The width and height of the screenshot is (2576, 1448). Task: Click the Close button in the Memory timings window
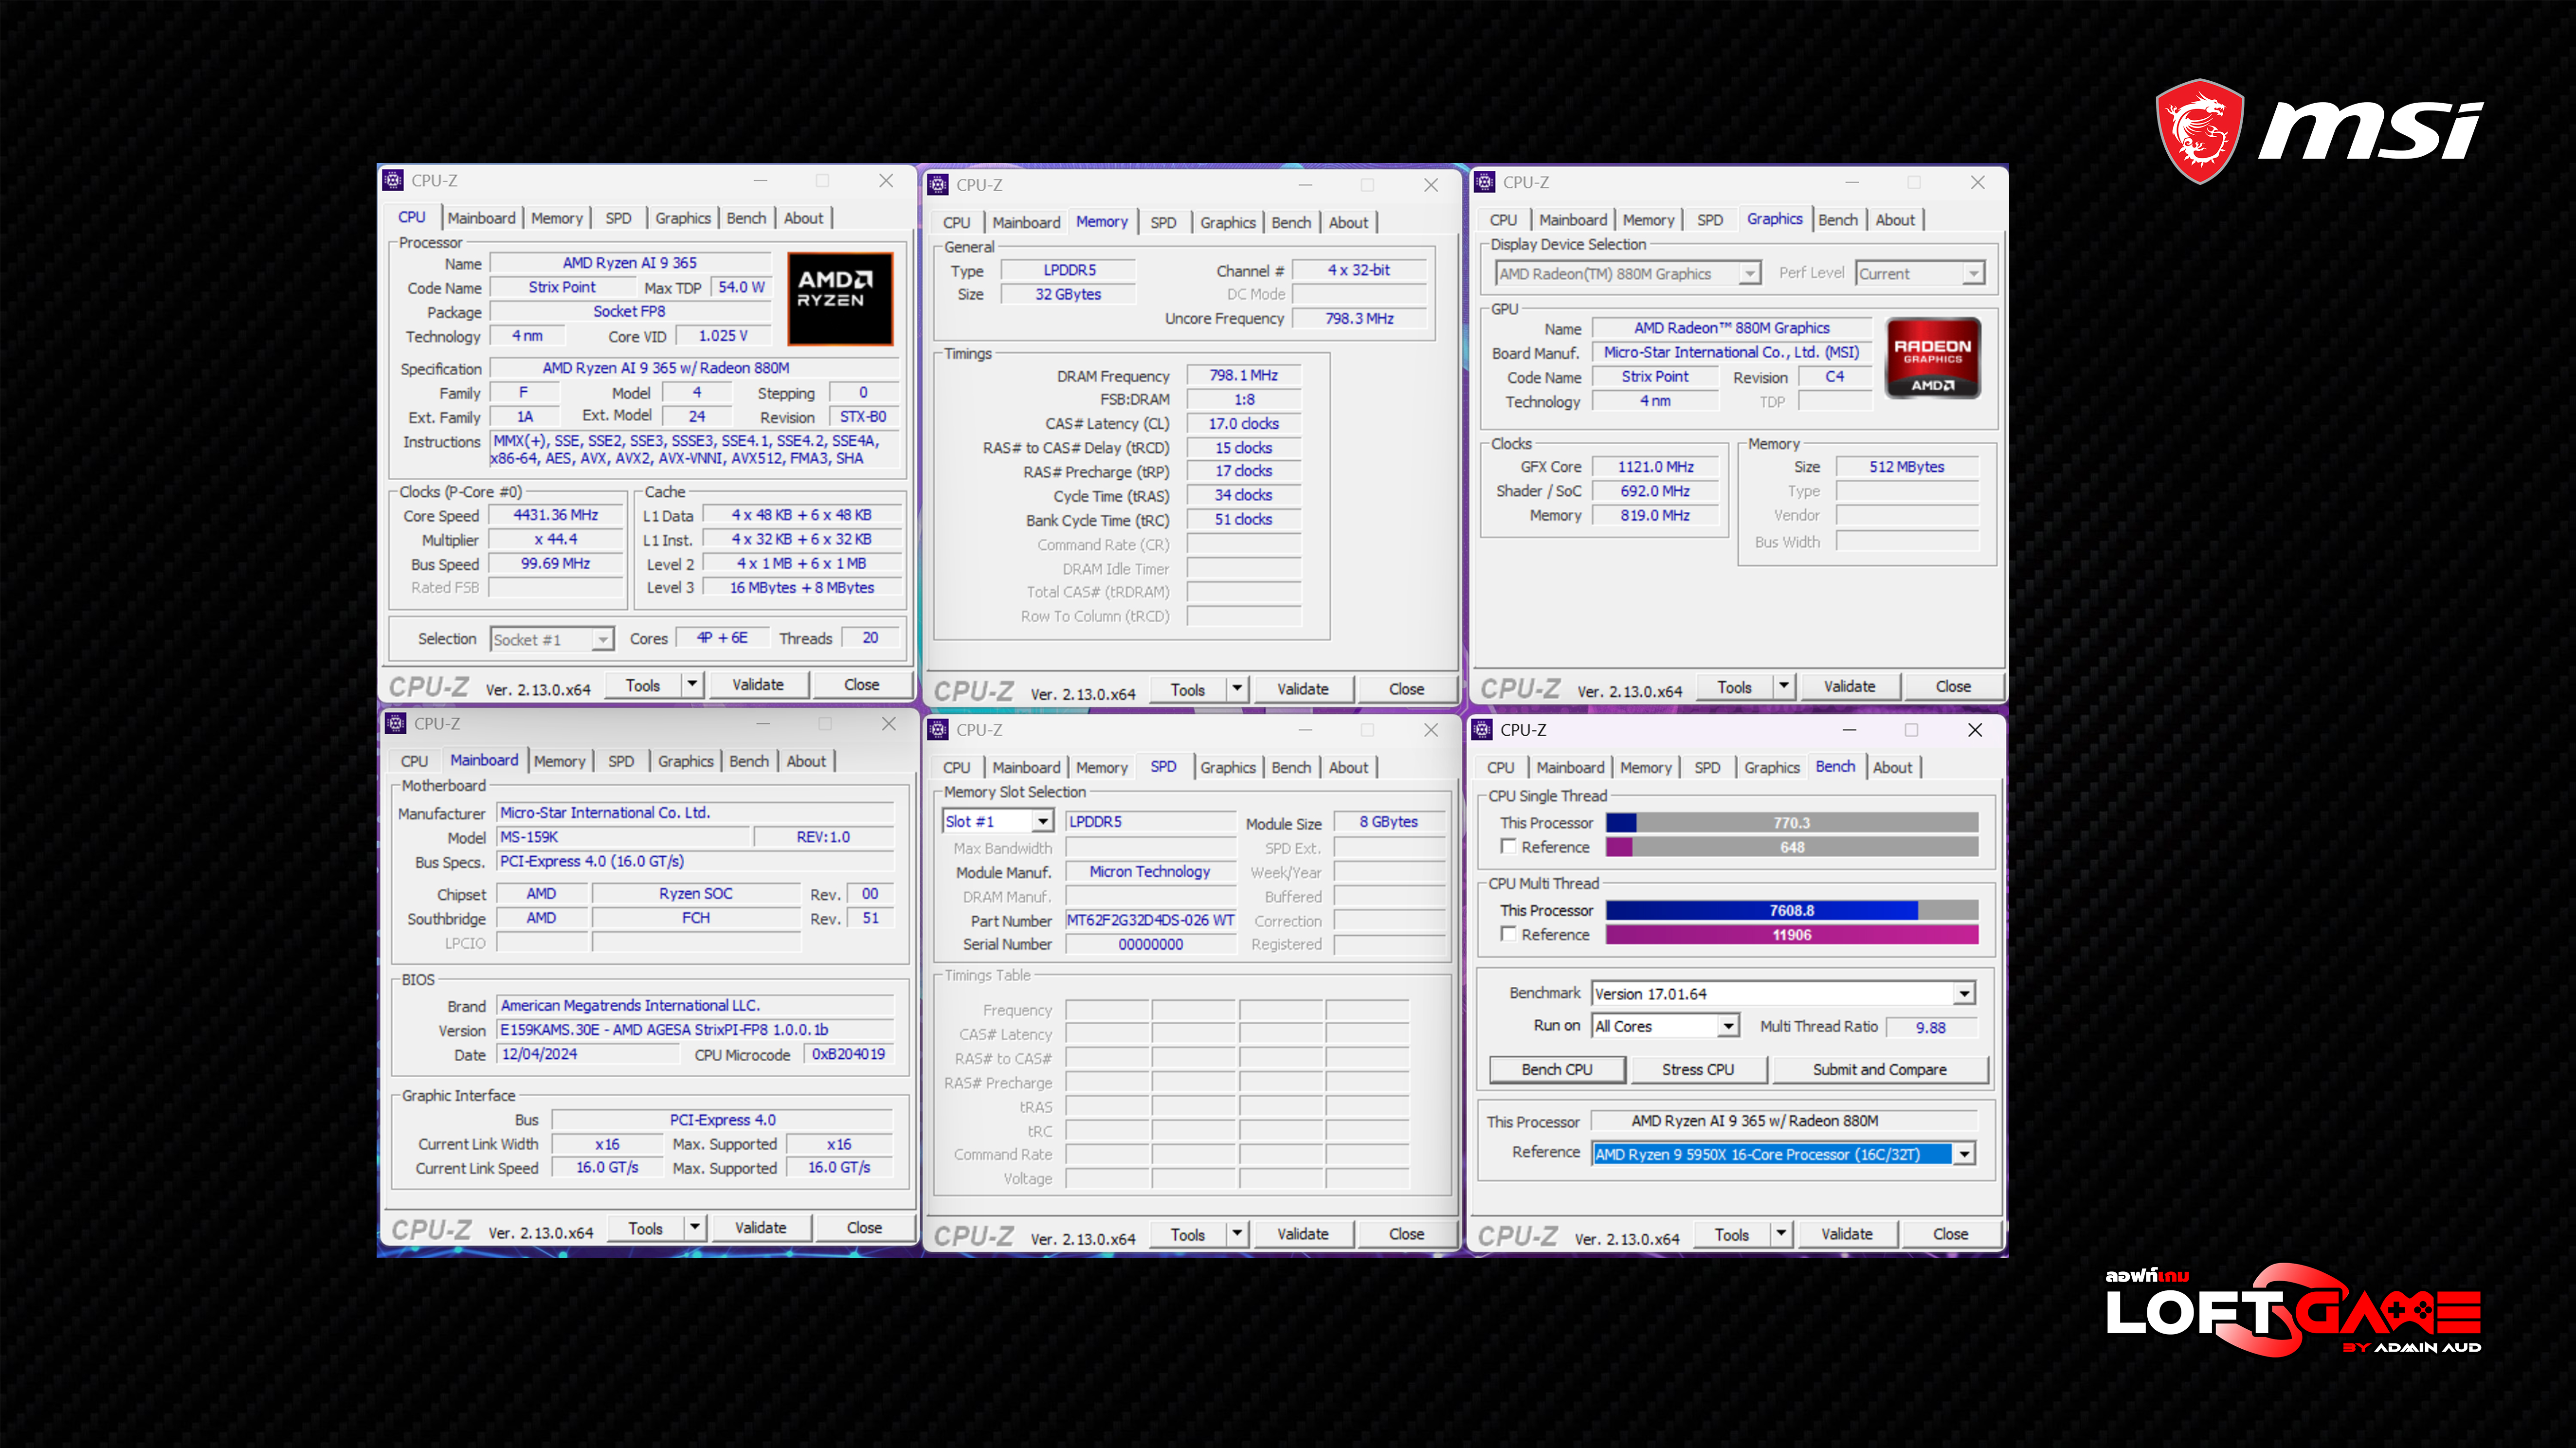tap(1406, 689)
